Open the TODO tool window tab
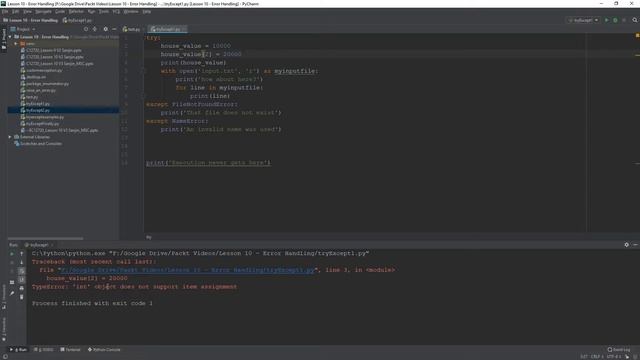The image size is (640, 360). pos(44,350)
